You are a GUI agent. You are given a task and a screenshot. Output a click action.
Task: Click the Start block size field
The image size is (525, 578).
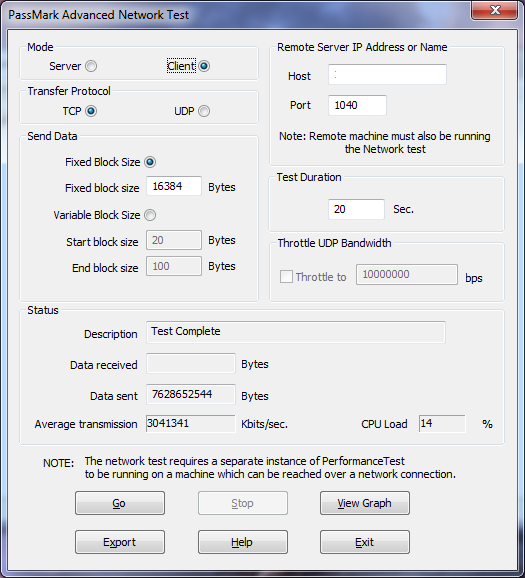click(x=174, y=240)
